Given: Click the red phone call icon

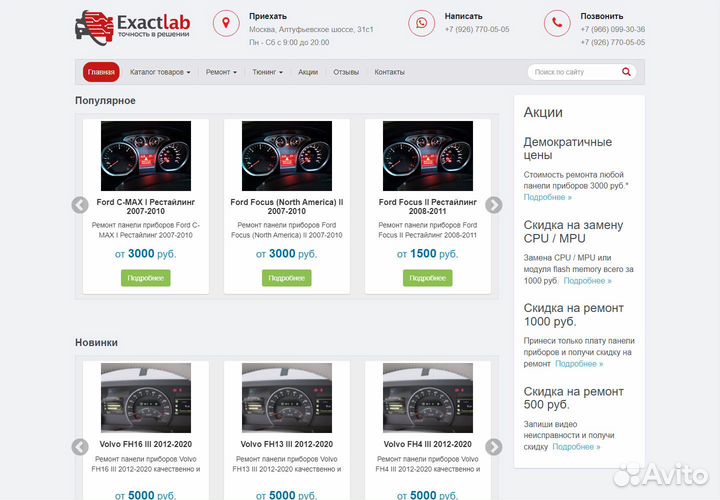Looking at the screenshot, I should point(557,23).
